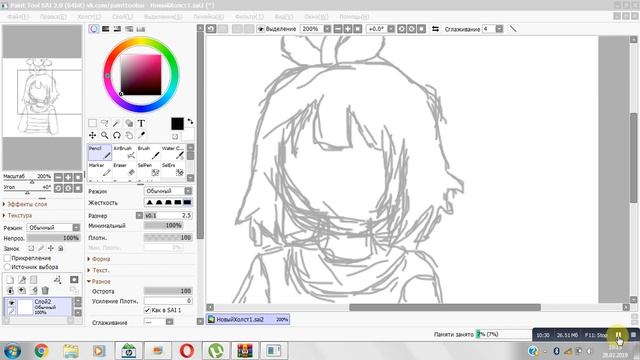This screenshot has height=360, width=640.
Task: Expand the Текст. section
Action: click(98, 270)
